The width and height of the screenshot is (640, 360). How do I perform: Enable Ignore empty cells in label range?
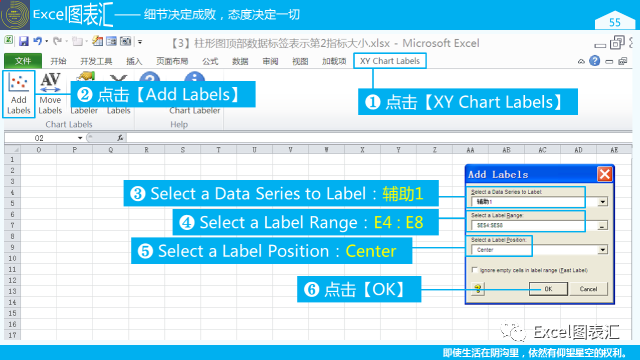tap(474, 270)
